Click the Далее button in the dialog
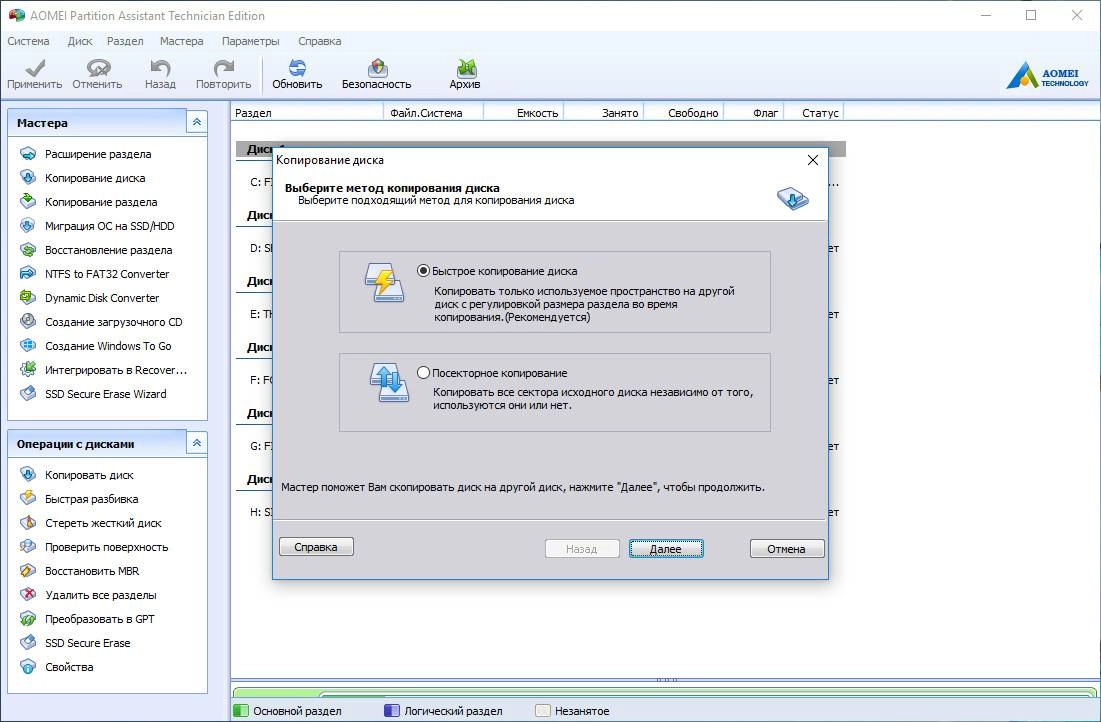Screen dimensions: 1101x722 [666, 549]
